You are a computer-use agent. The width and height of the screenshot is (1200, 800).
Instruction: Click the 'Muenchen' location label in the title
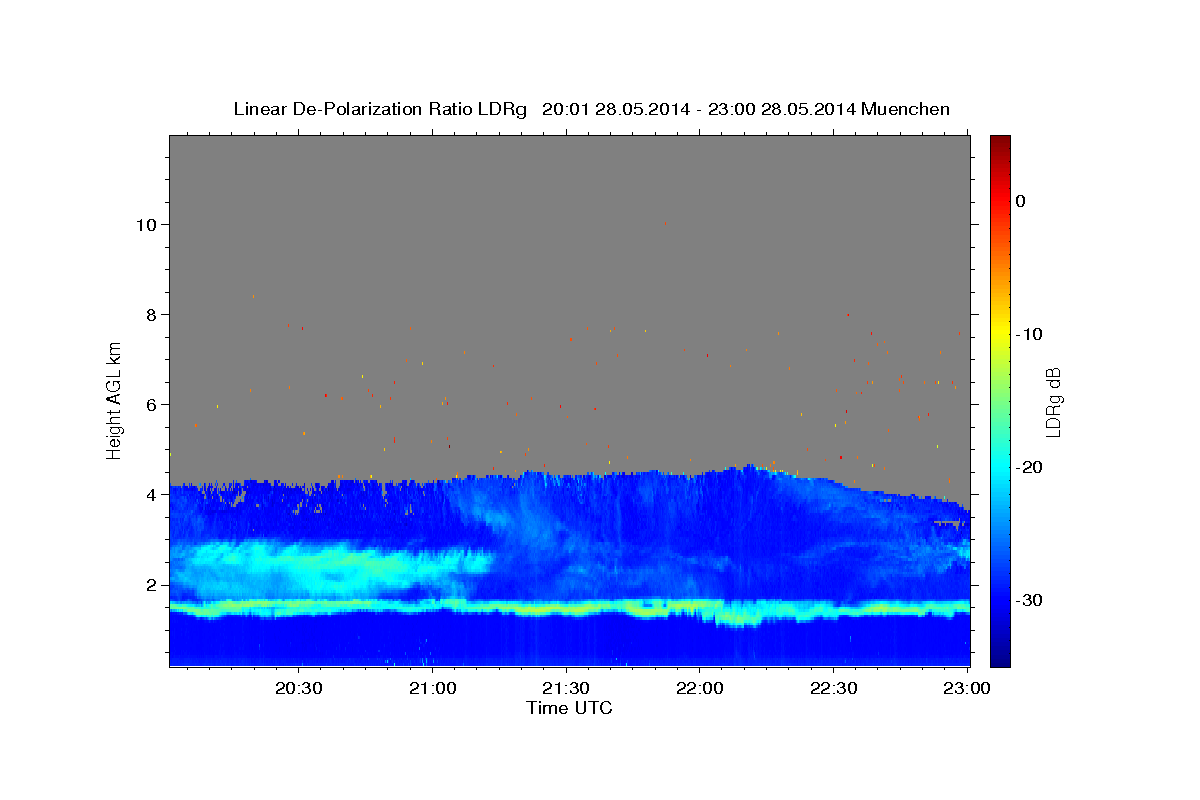(908, 109)
